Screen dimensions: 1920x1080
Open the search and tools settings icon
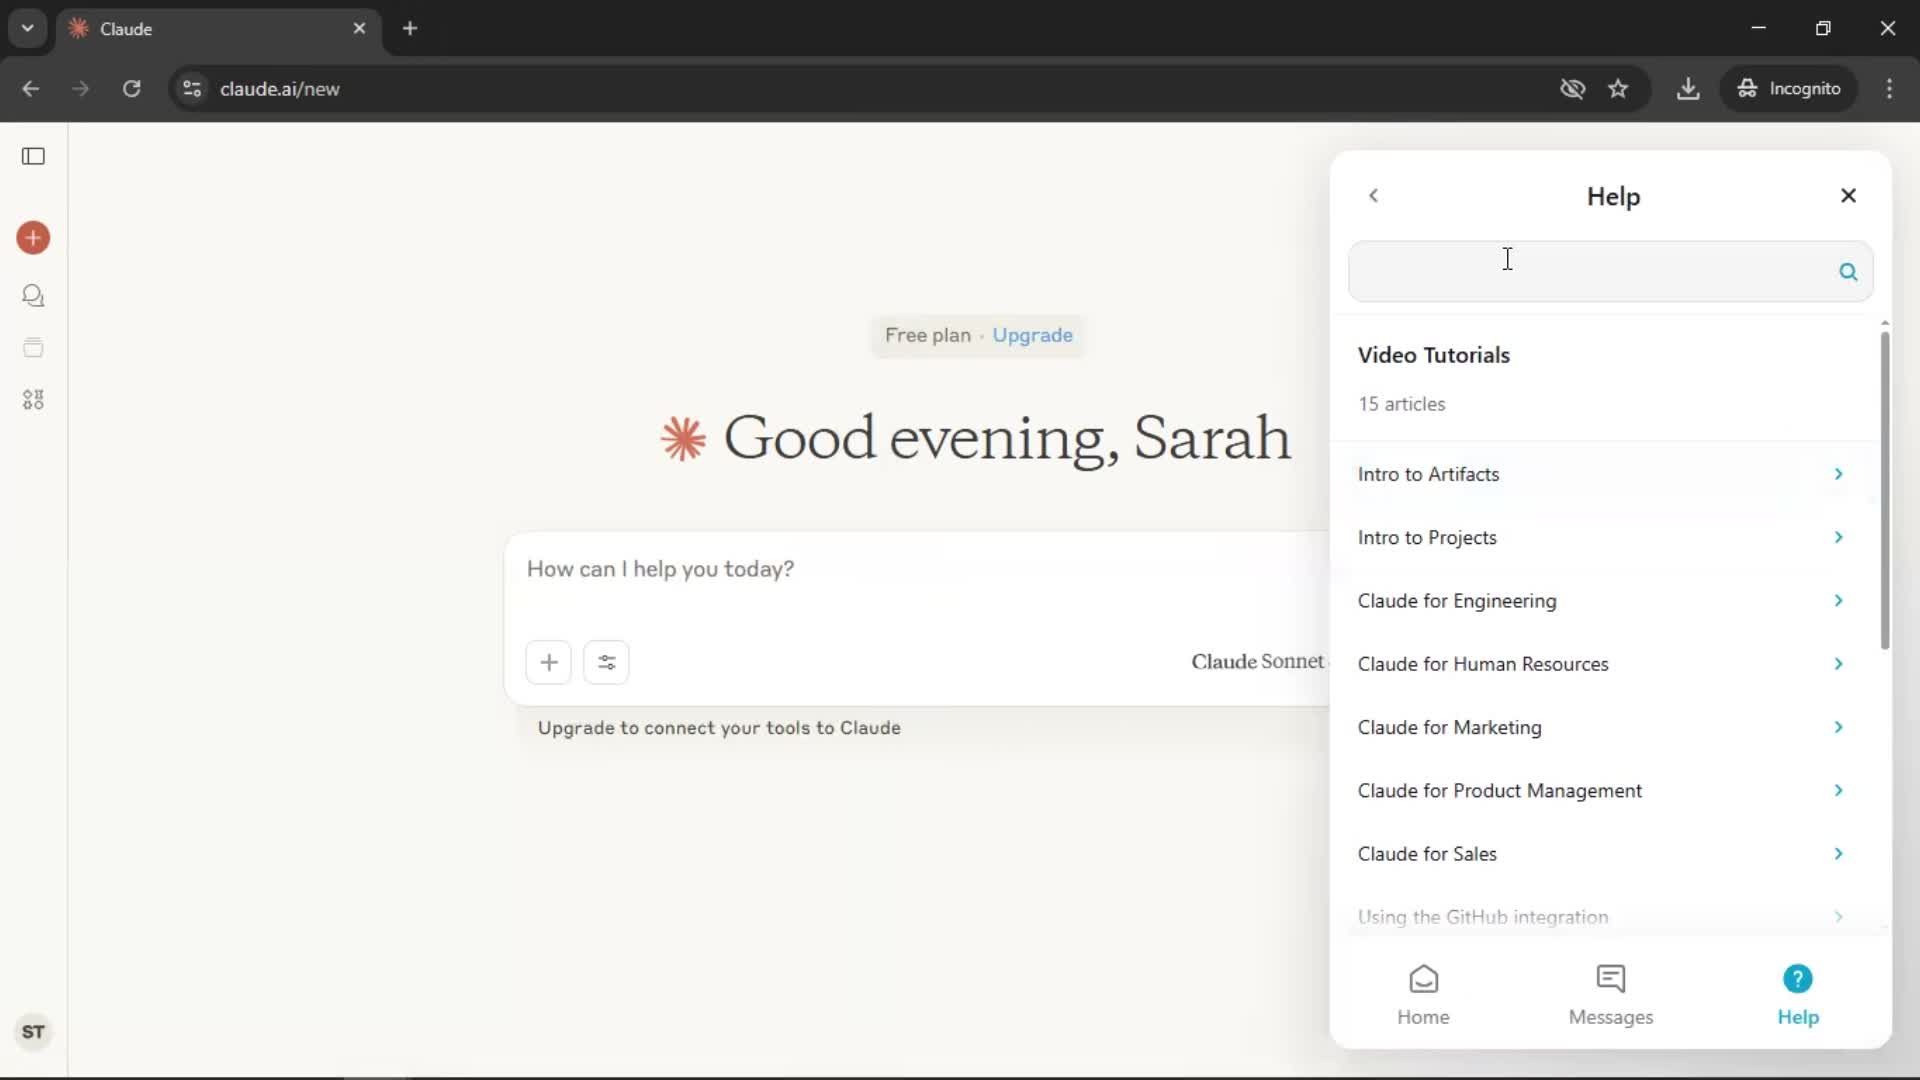(x=606, y=662)
